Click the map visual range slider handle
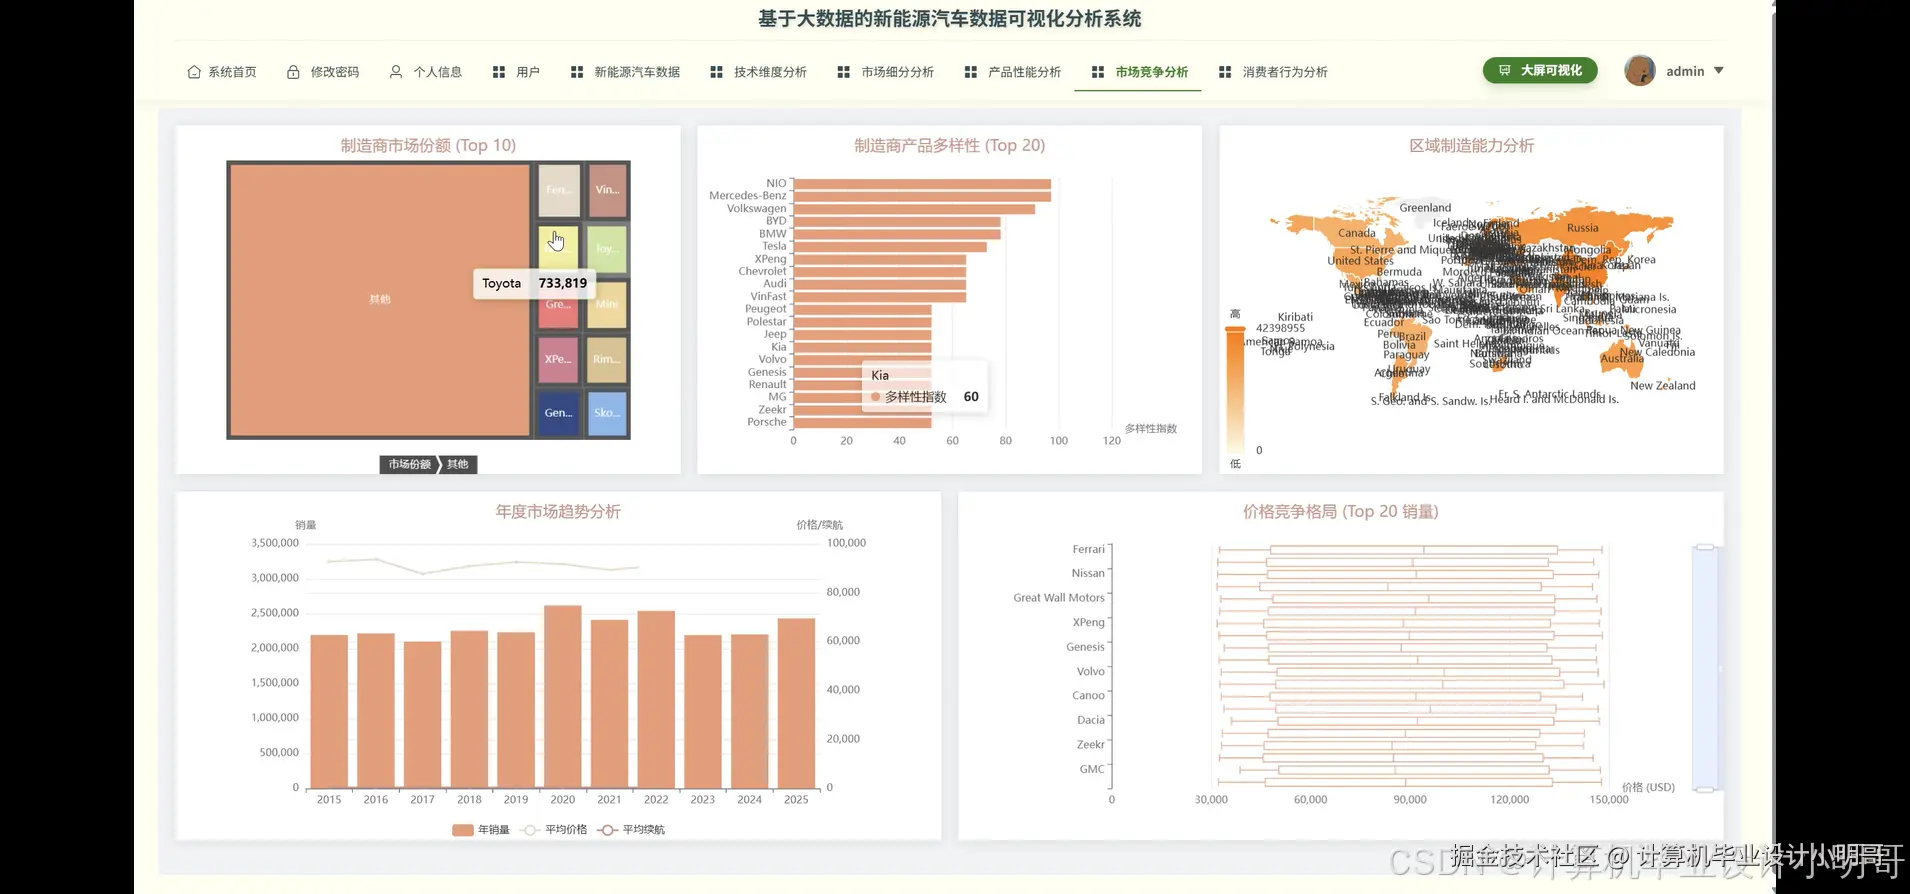The height and width of the screenshot is (894, 1910). coord(1236,330)
